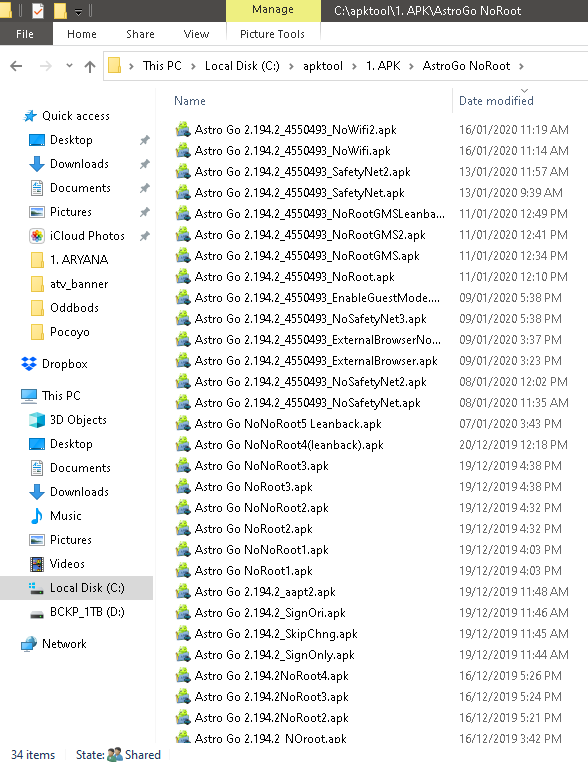This screenshot has height=764, width=588.
Task: Click icon of Astro Go 2.194.2NoRoot4.apk
Action: 183,675
